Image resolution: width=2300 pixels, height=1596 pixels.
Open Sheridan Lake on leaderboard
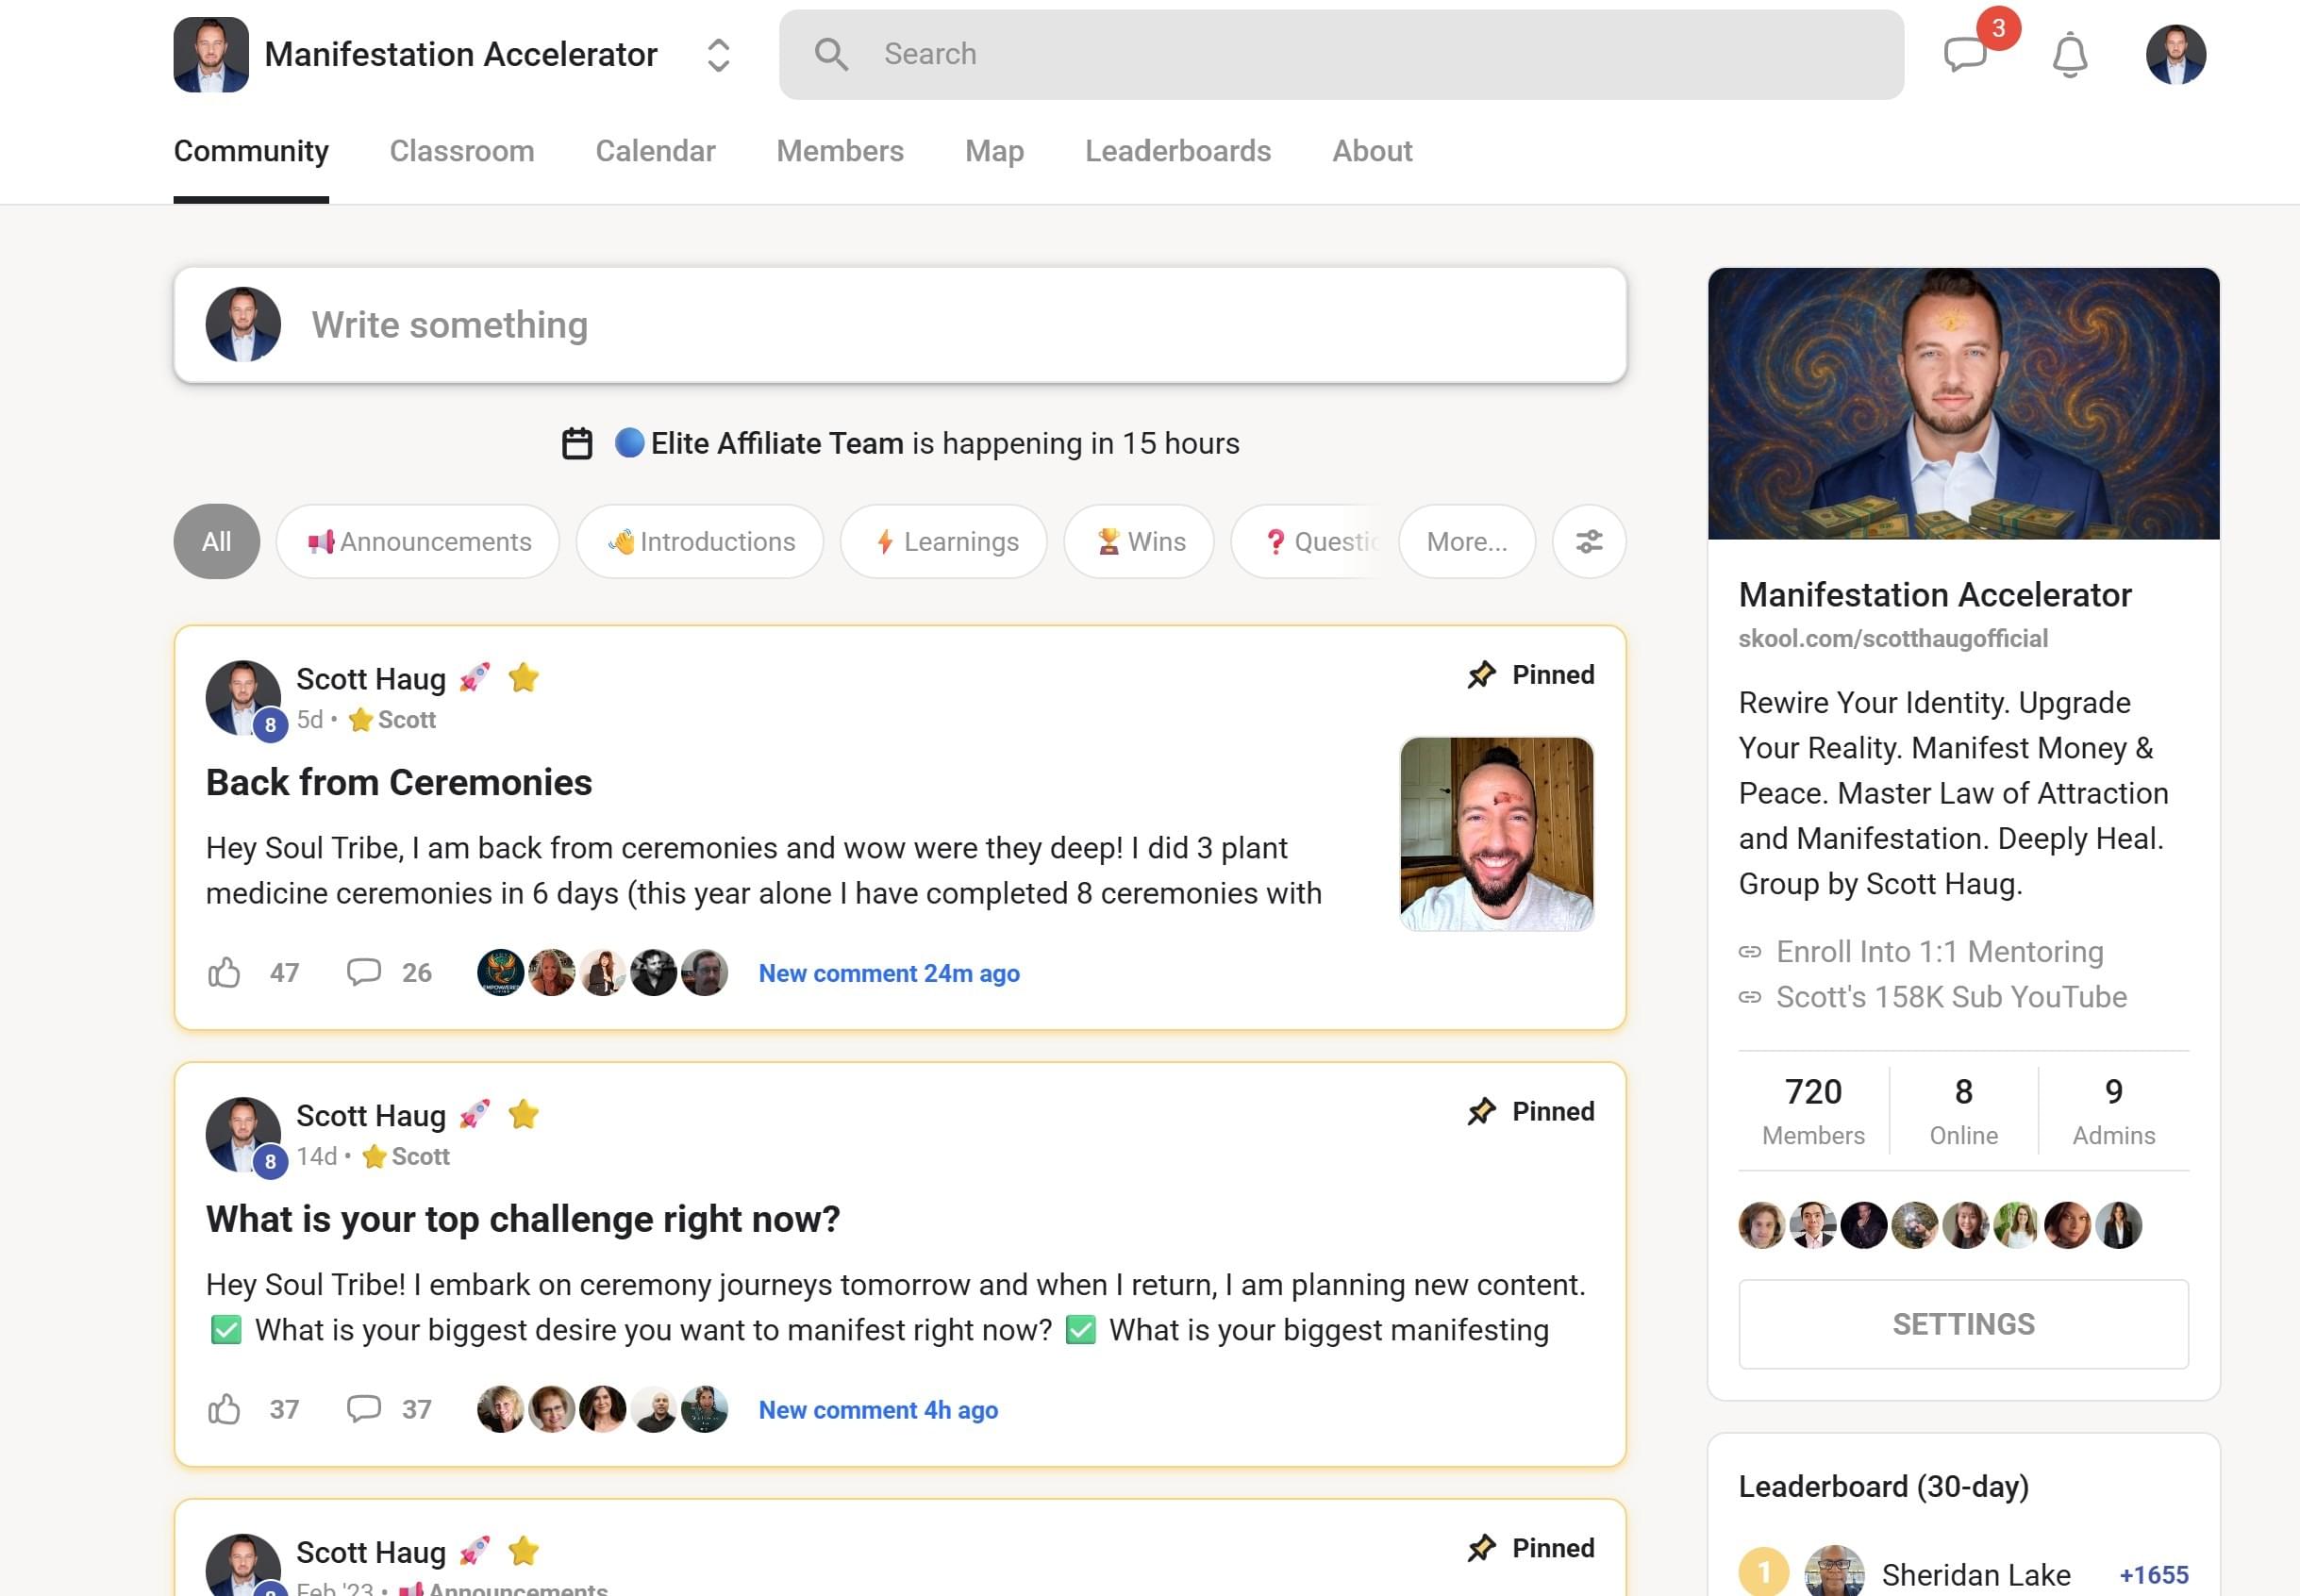tap(1976, 1574)
